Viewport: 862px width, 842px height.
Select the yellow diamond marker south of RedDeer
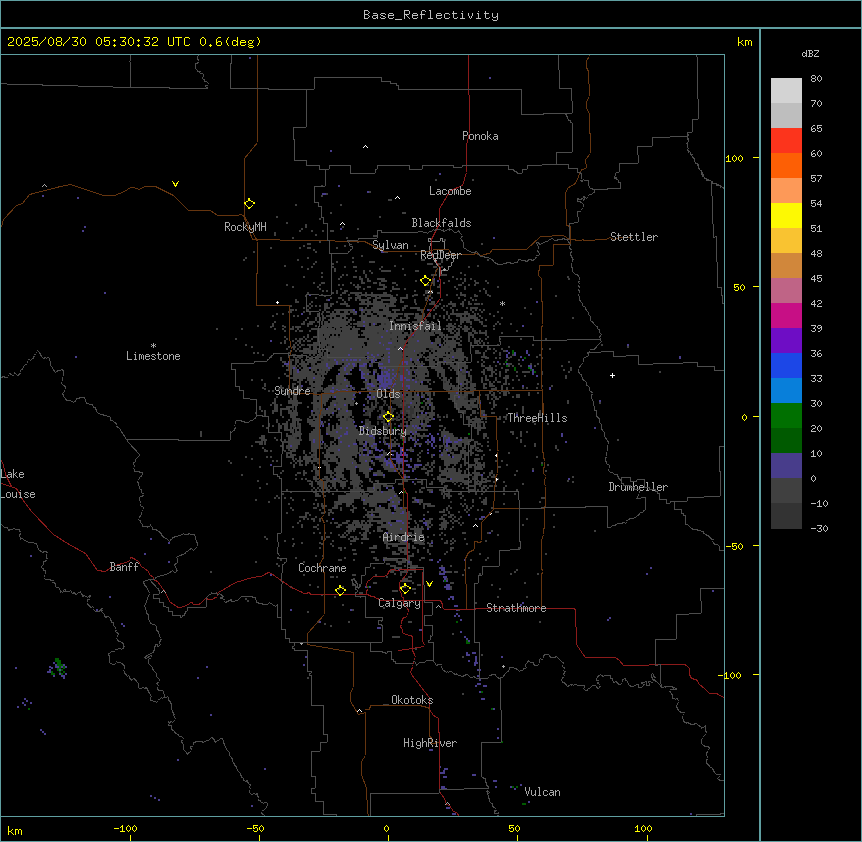[x=426, y=281]
